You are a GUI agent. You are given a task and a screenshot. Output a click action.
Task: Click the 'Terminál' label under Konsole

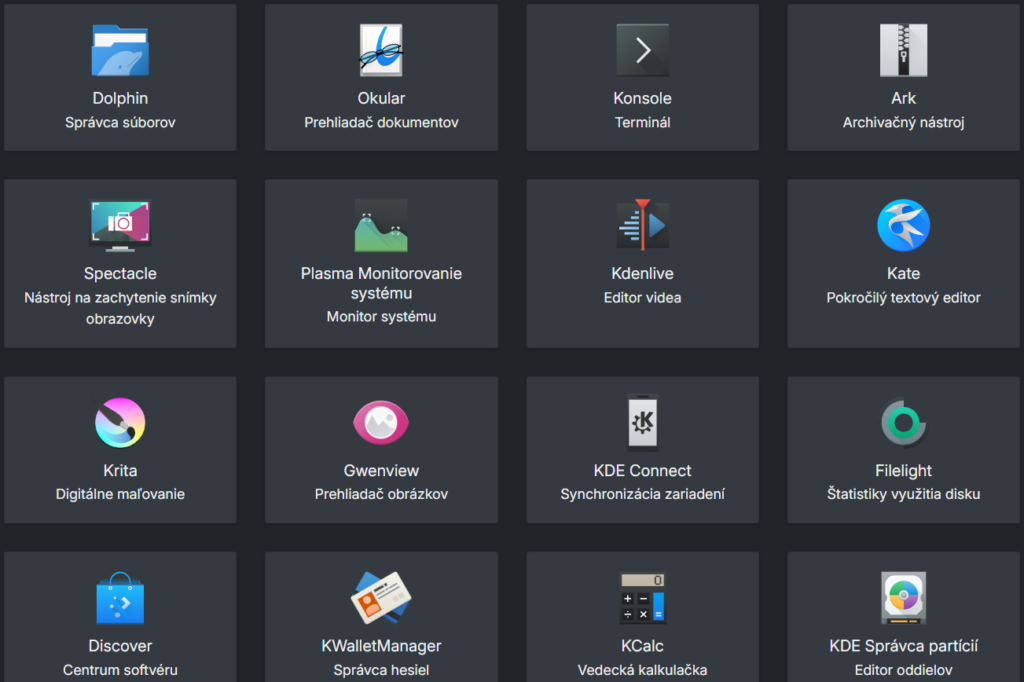click(x=643, y=122)
